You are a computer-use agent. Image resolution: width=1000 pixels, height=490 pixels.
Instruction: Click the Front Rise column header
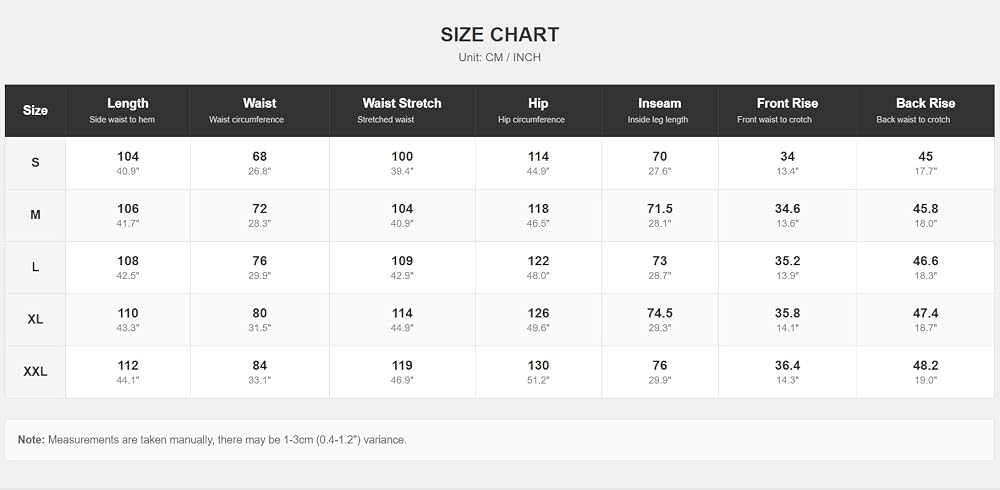(x=787, y=110)
